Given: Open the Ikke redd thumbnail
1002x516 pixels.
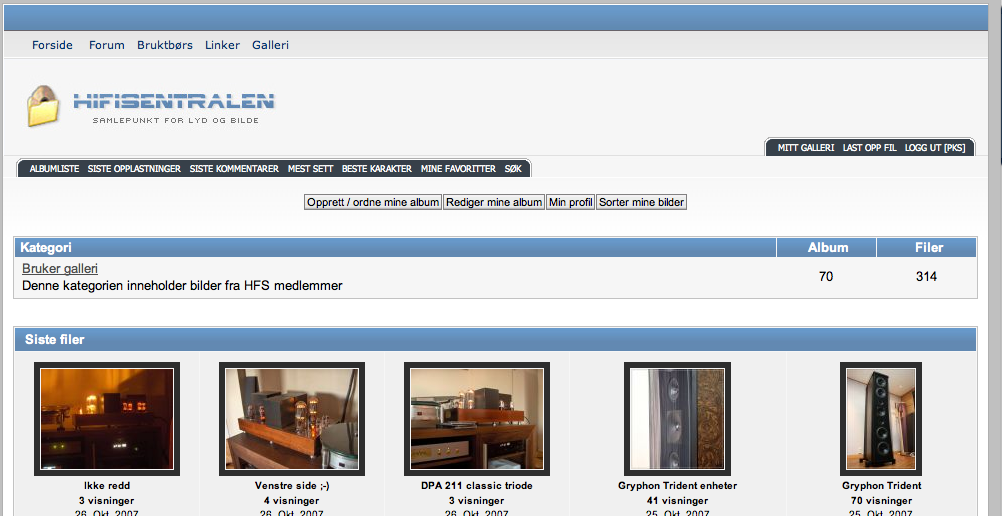Looking at the screenshot, I should tap(107, 419).
